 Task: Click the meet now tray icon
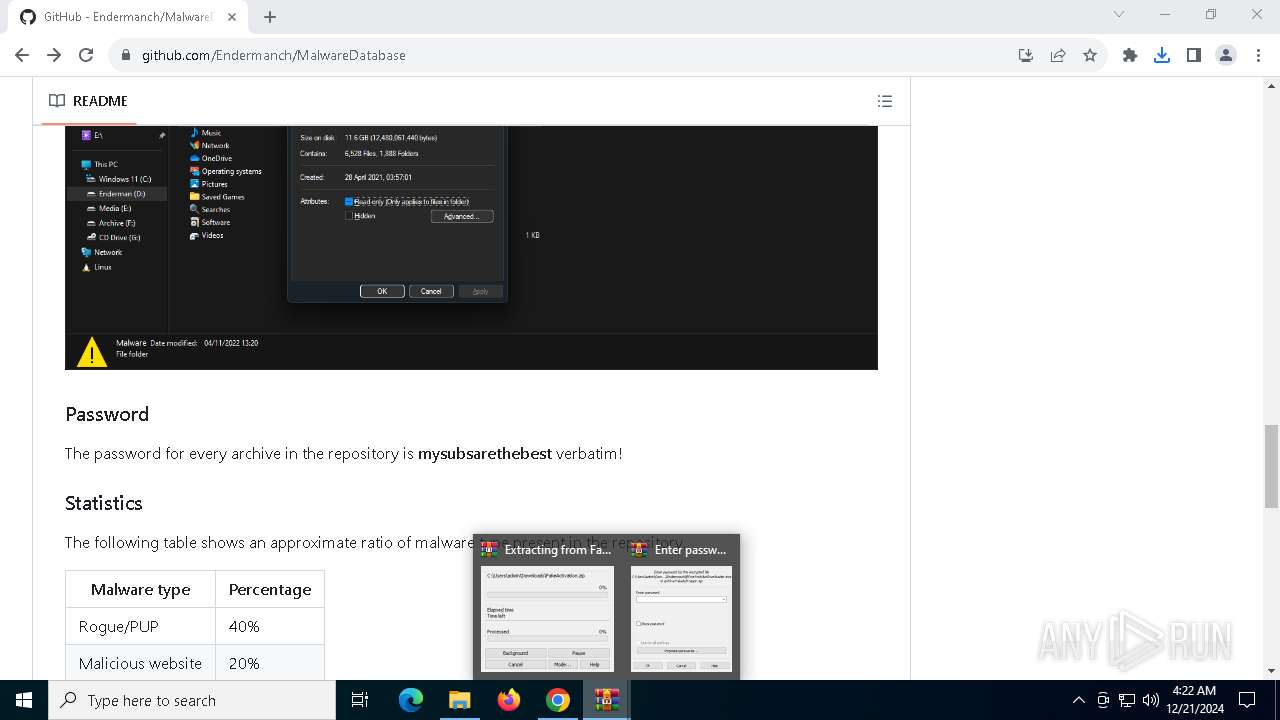(1103, 700)
